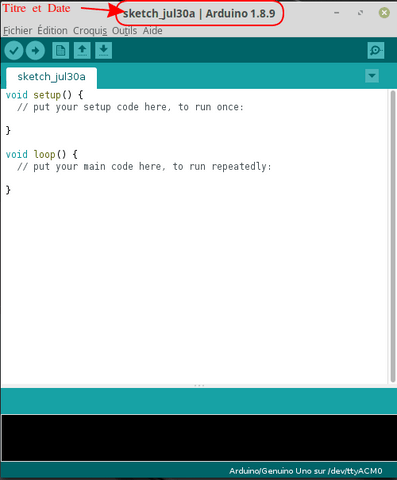This screenshot has height=480, width=397.
Task: Click the Verify checkmark button
Action: [x=14, y=51]
